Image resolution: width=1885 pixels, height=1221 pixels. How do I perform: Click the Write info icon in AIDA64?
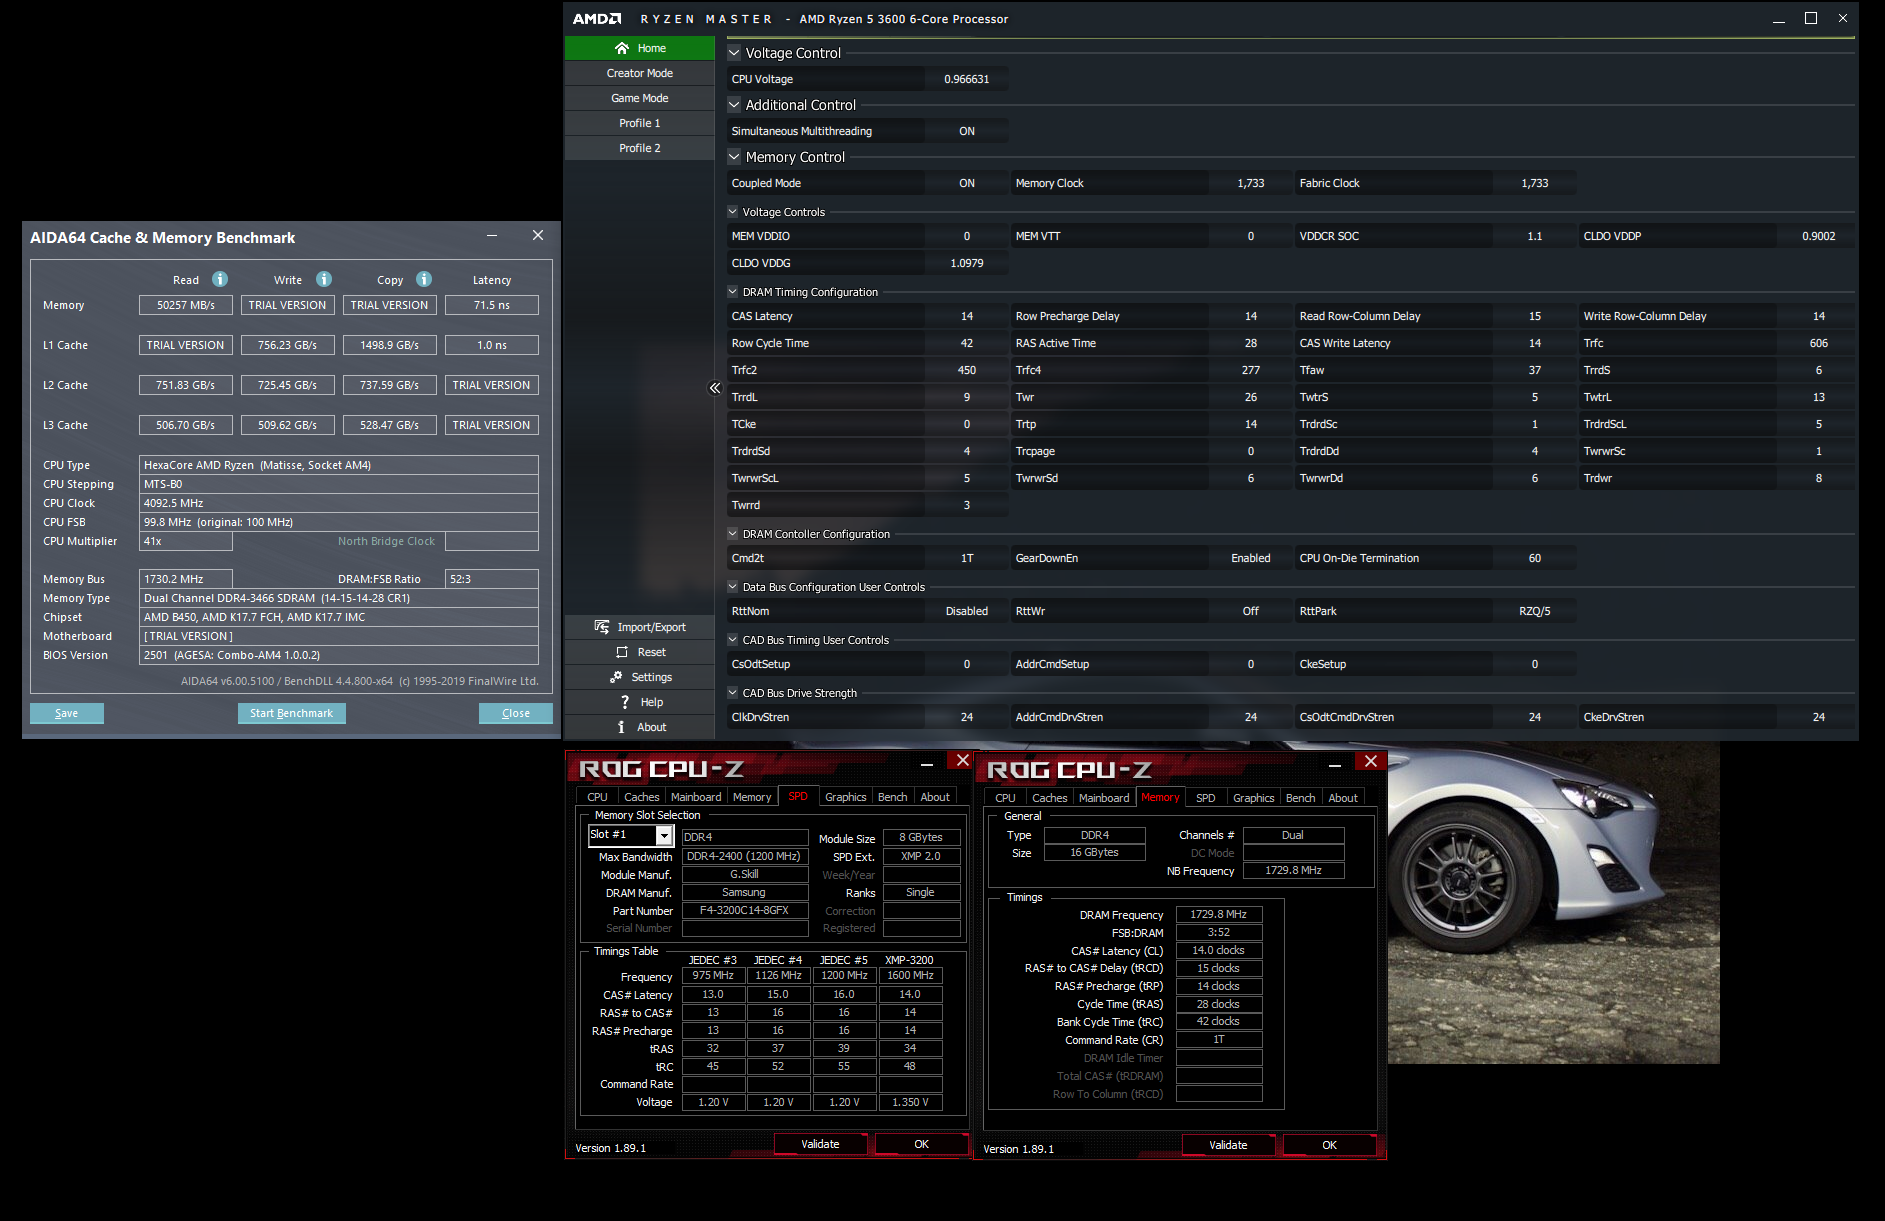click(x=324, y=279)
